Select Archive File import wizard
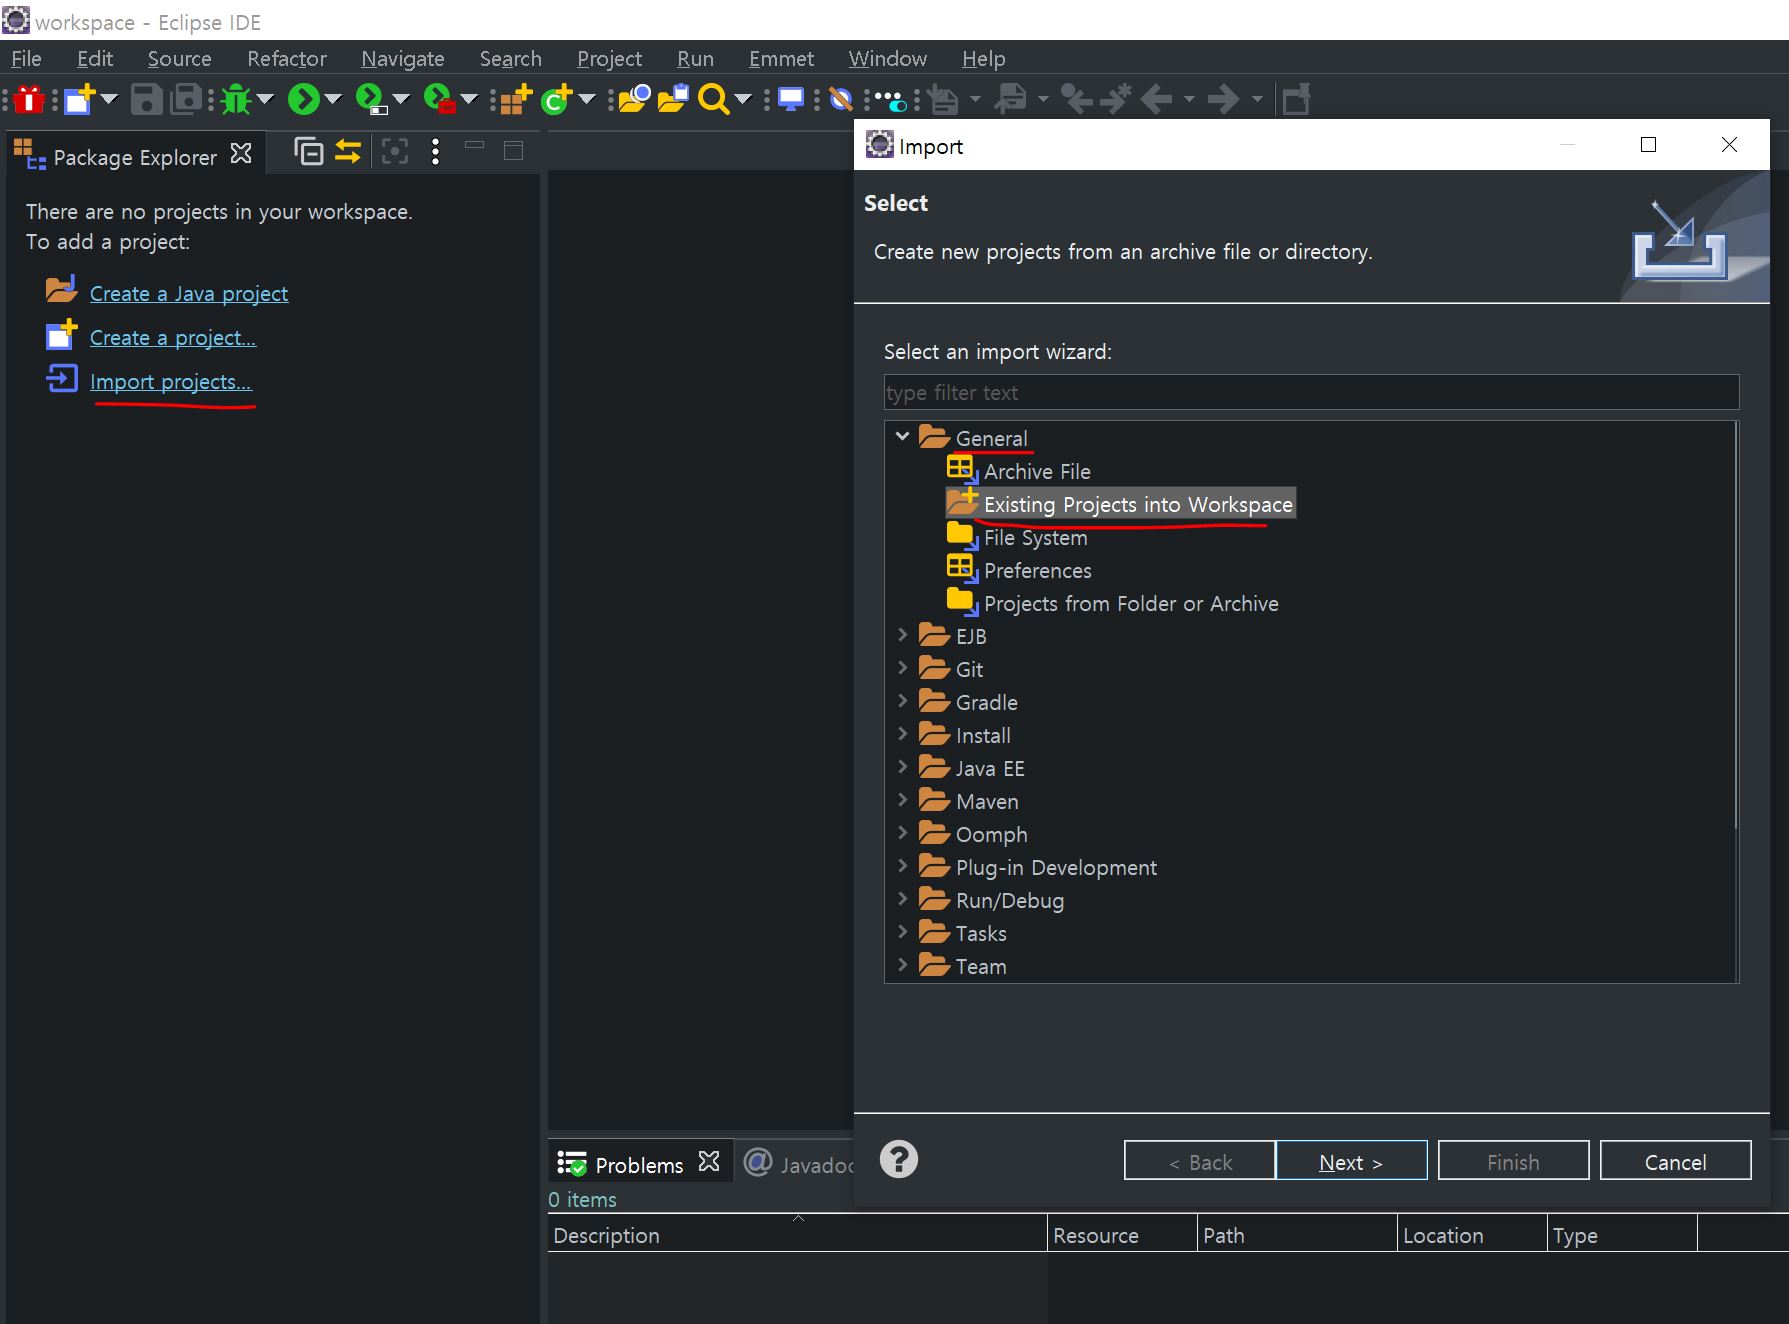This screenshot has height=1324, width=1789. pyautogui.click(x=1037, y=471)
